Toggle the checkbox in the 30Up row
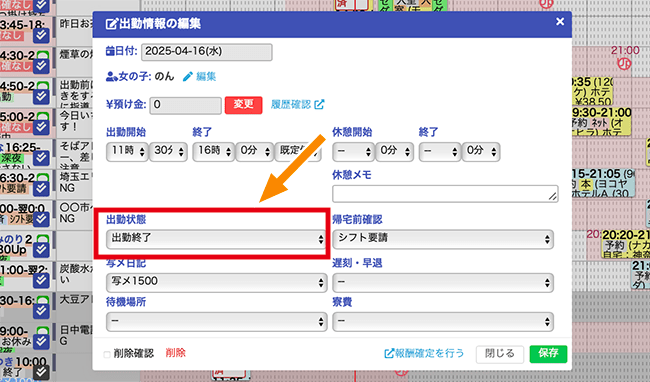The width and height of the screenshot is (650, 382). [41, 249]
